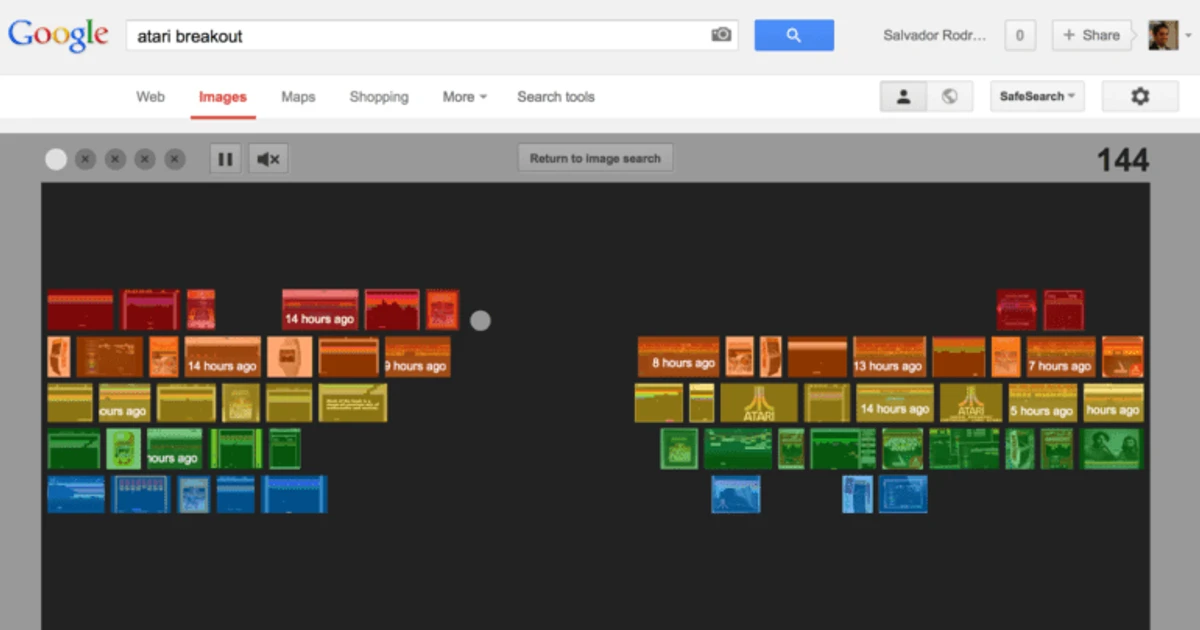Screen dimensions: 1200x630
Task: Open the settings gear menu
Action: (1139, 97)
